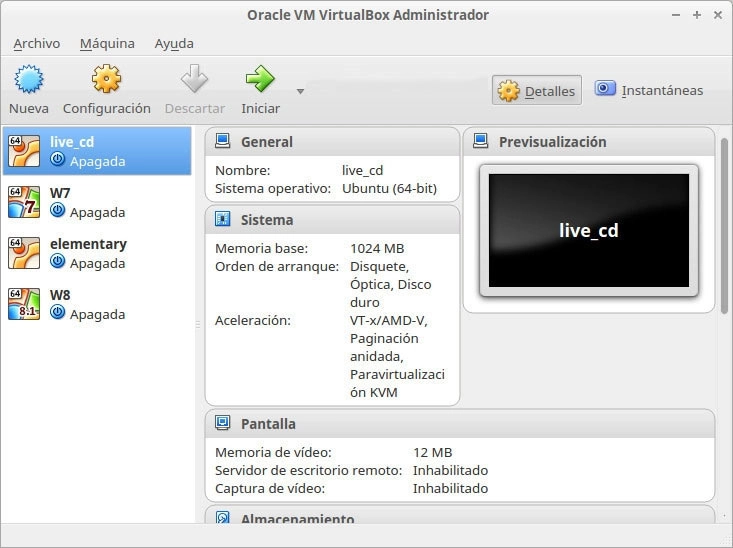Click the greyed Descartar down-arrow icon
733x548 pixels.
click(194, 79)
